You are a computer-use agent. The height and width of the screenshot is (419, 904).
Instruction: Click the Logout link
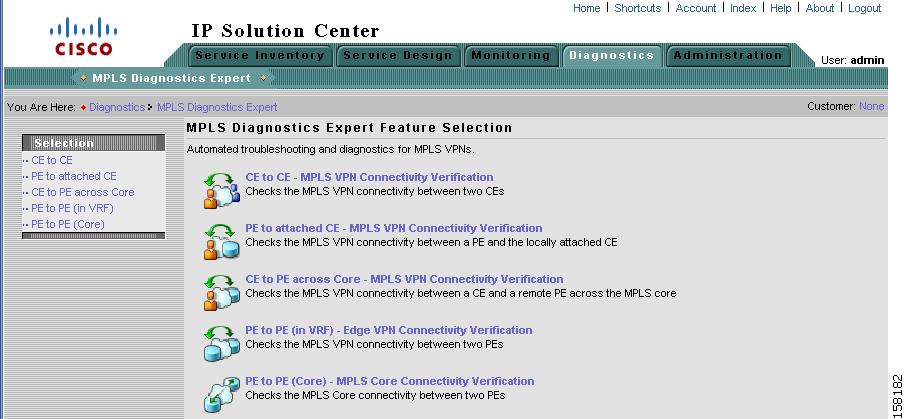tap(864, 8)
